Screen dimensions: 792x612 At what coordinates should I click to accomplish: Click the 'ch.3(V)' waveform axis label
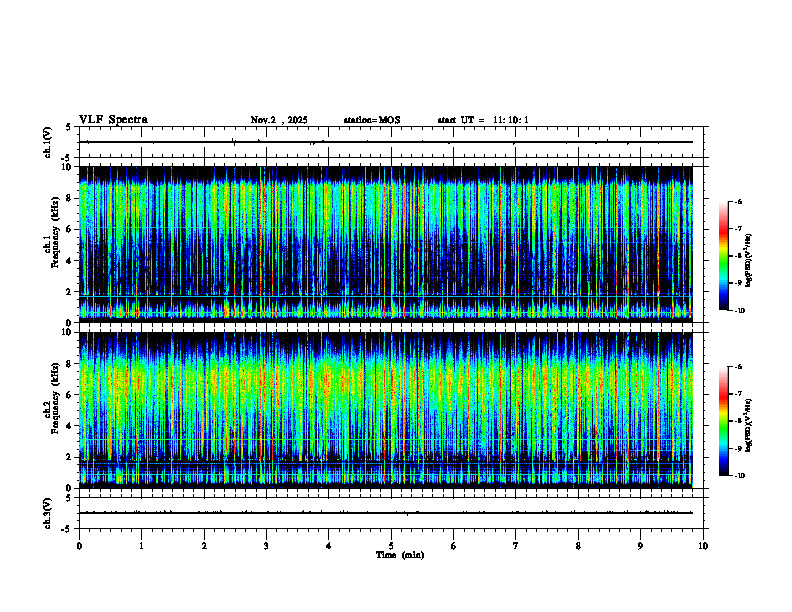[48, 513]
